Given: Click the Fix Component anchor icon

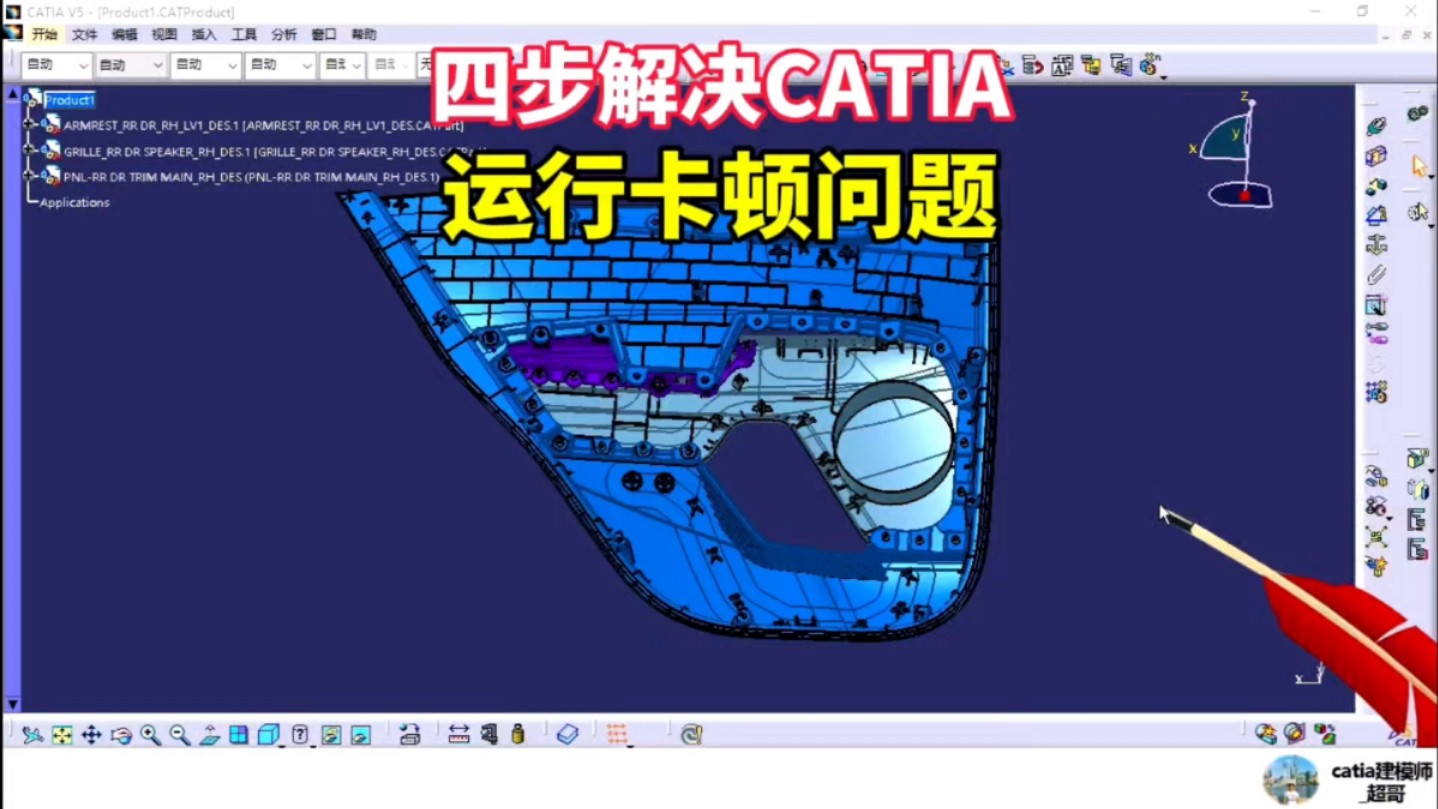Looking at the screenshot, I should click(x=1376, y=245).
